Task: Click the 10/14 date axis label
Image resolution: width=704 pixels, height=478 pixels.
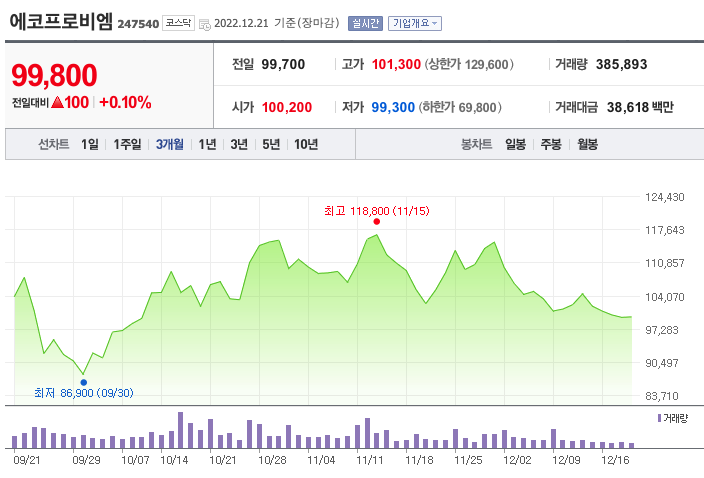Action: (x=174, y=460)
